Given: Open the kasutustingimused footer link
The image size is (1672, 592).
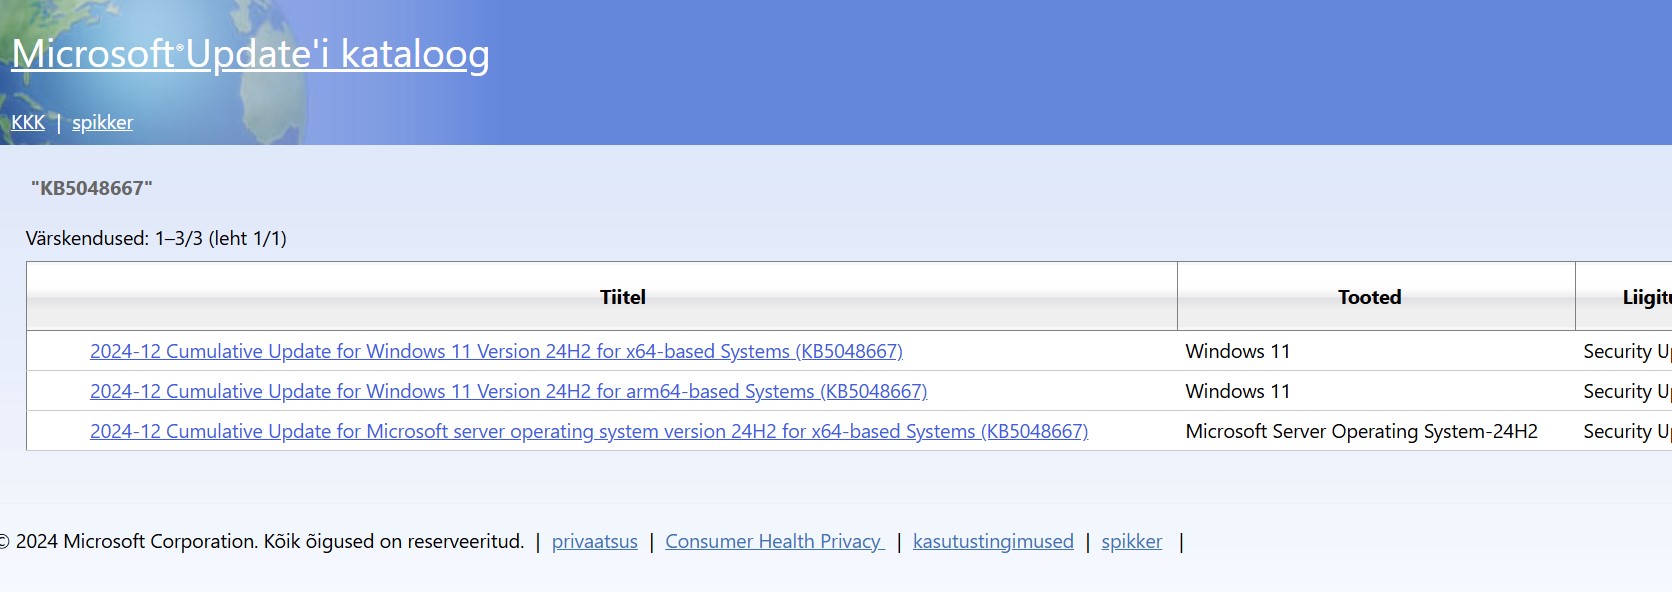Looking at the screenshot, I should coord(993,541).
